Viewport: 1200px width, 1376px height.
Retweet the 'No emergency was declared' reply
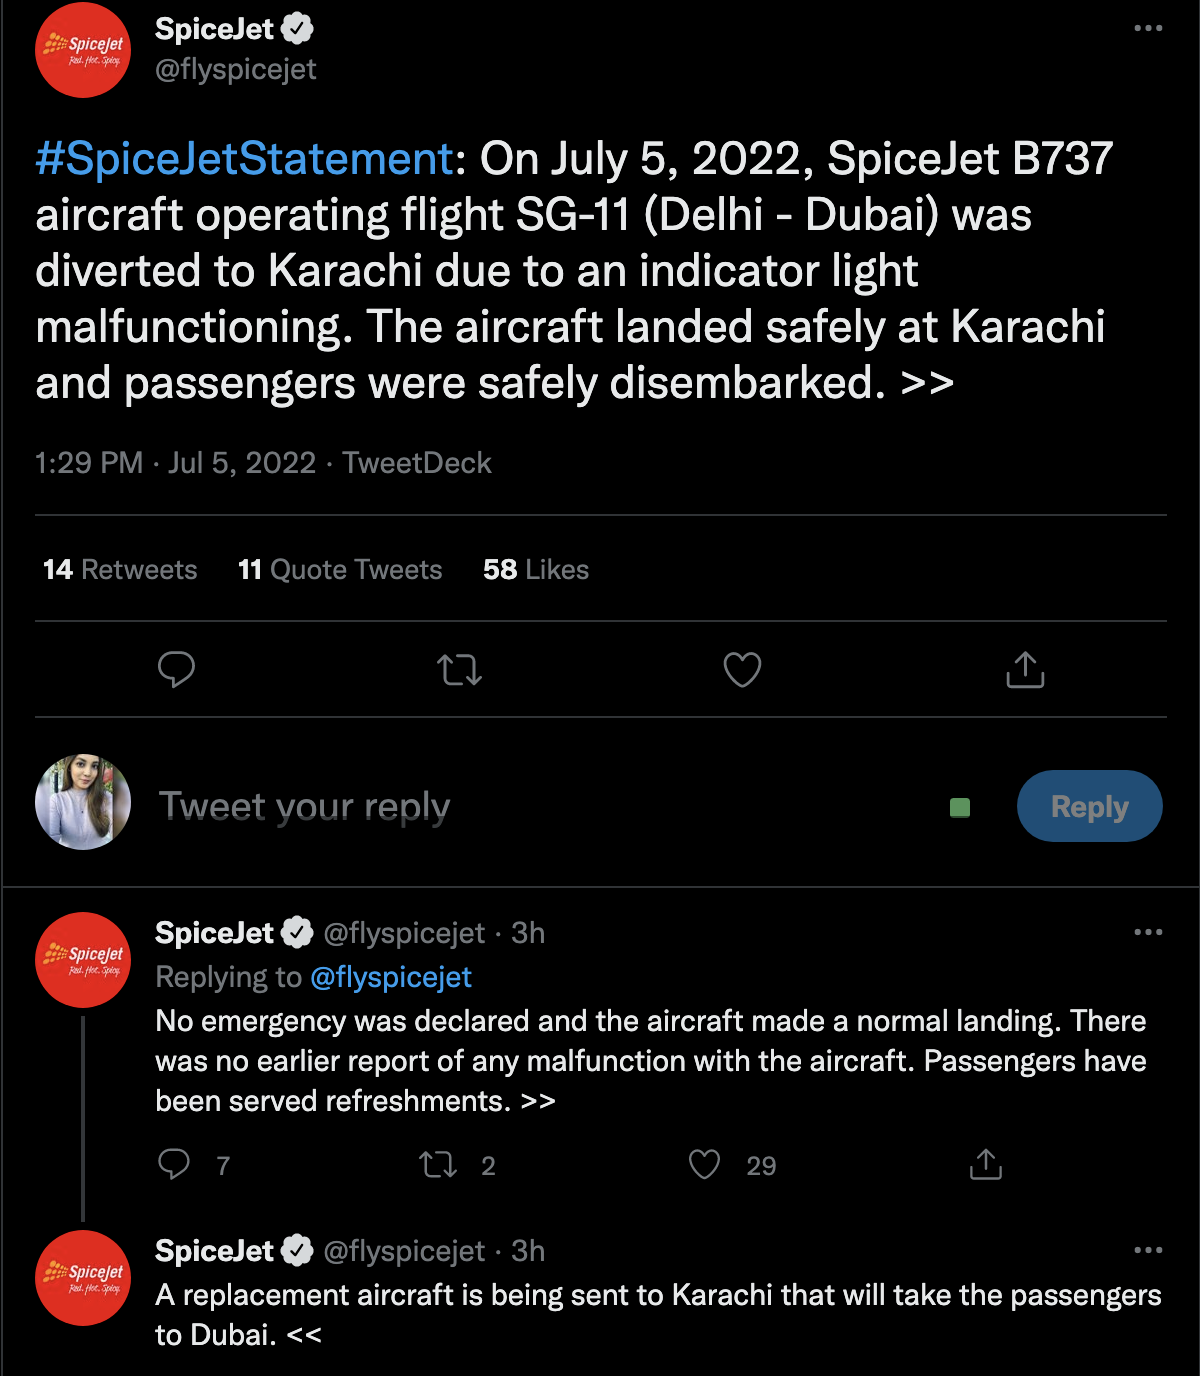click(438, 1164)
